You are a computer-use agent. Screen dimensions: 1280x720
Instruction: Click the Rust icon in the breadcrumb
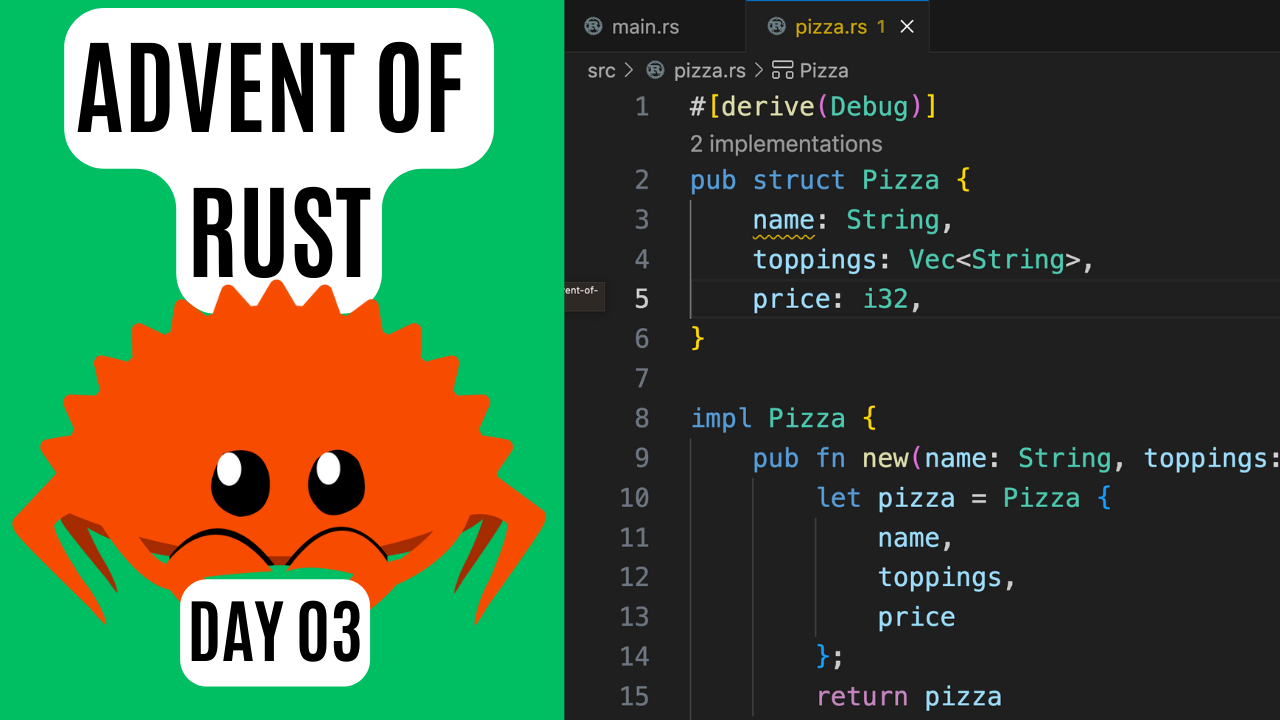(656, 70)
